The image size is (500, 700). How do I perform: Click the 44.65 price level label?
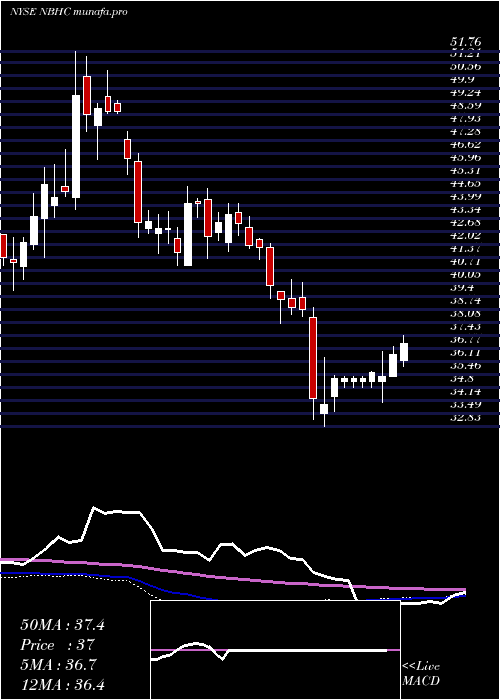click(x=466, y=183)
